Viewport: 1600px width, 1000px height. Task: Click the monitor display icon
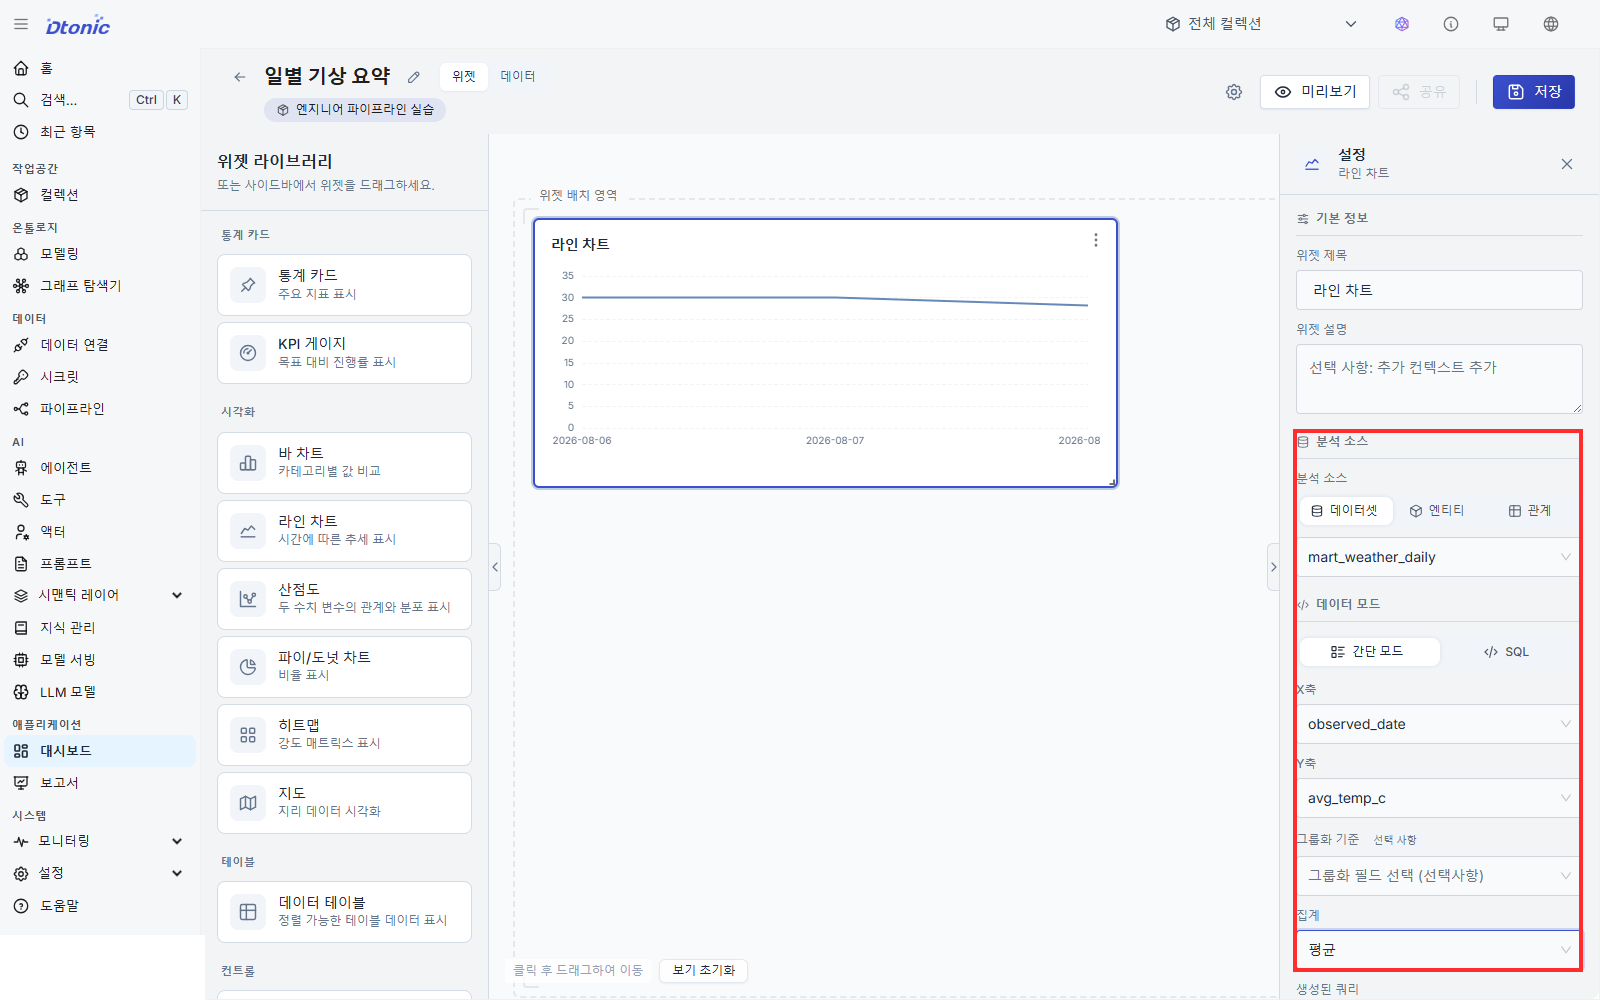click(1501, 24)
